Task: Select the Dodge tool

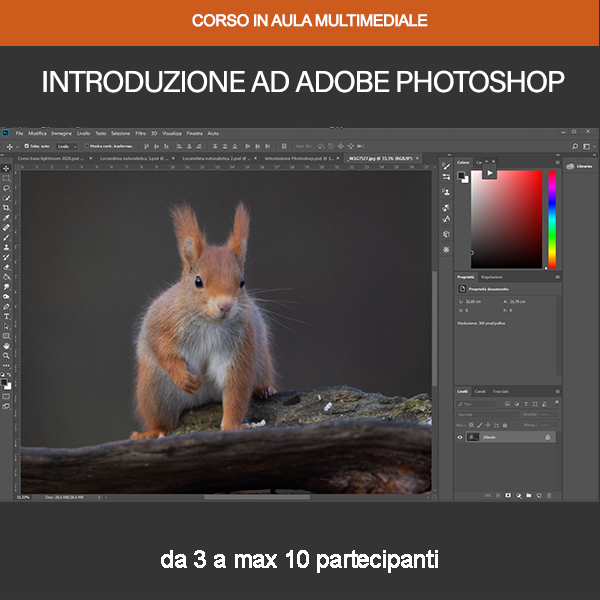Action: click(6, 297)
